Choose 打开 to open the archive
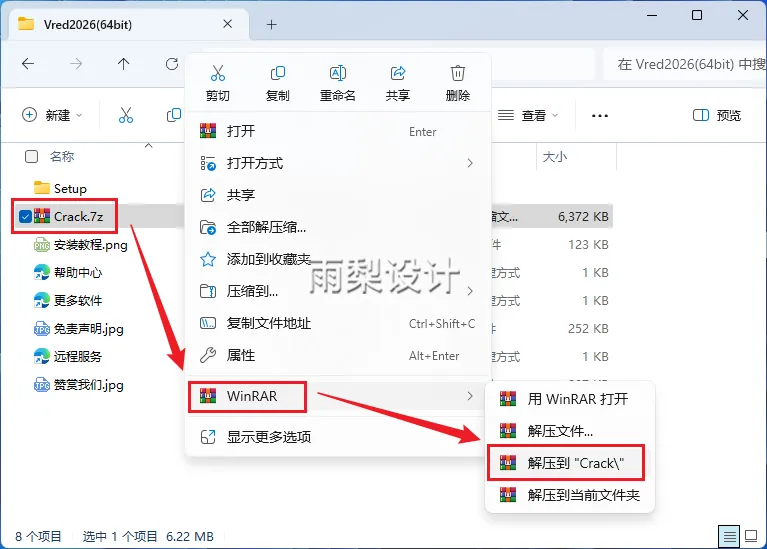This screenshot has width=767, height=549. (x=338, y=131)
